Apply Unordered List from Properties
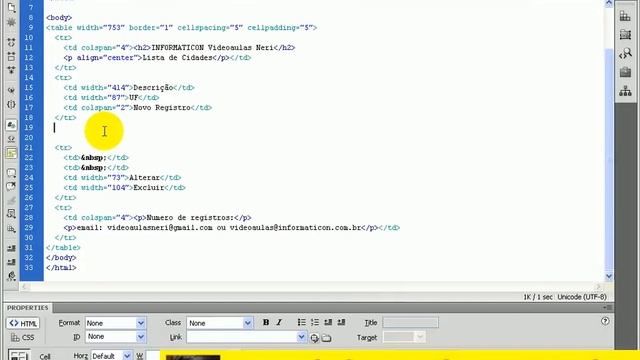 tap(302, 322)
